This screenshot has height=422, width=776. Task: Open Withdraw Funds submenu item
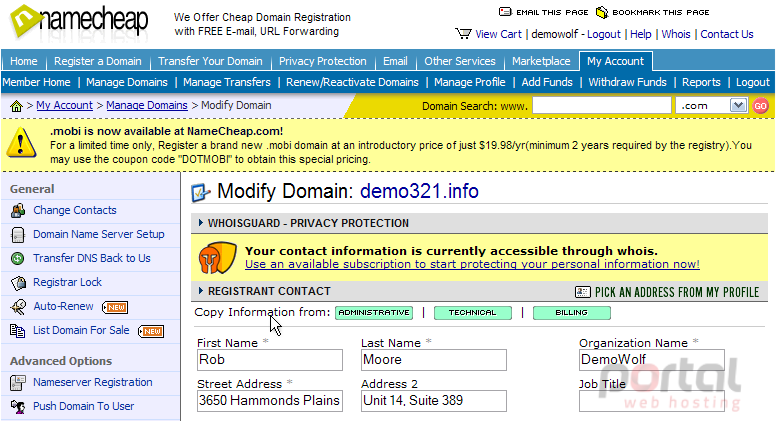pos(627,82)
